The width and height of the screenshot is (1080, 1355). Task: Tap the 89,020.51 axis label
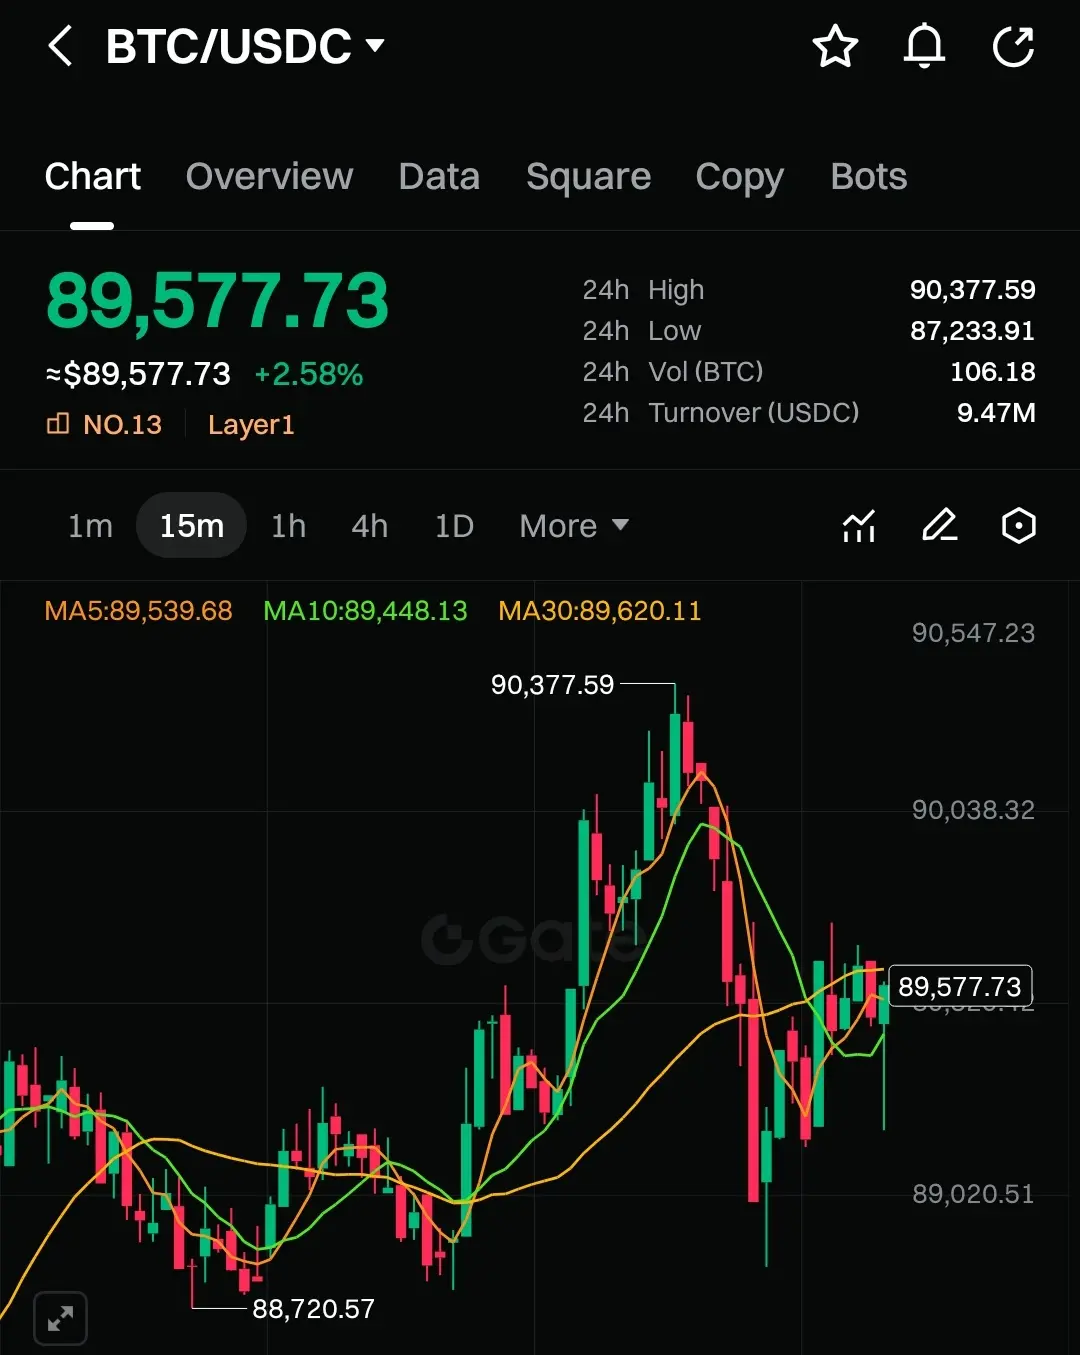[x=973, y=1194]
